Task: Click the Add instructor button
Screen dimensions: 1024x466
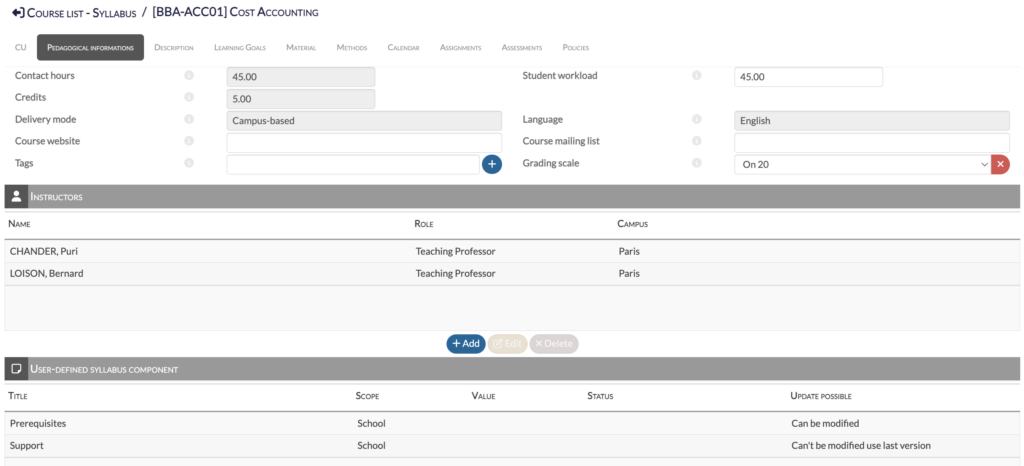Action: [x=466, y=343]
